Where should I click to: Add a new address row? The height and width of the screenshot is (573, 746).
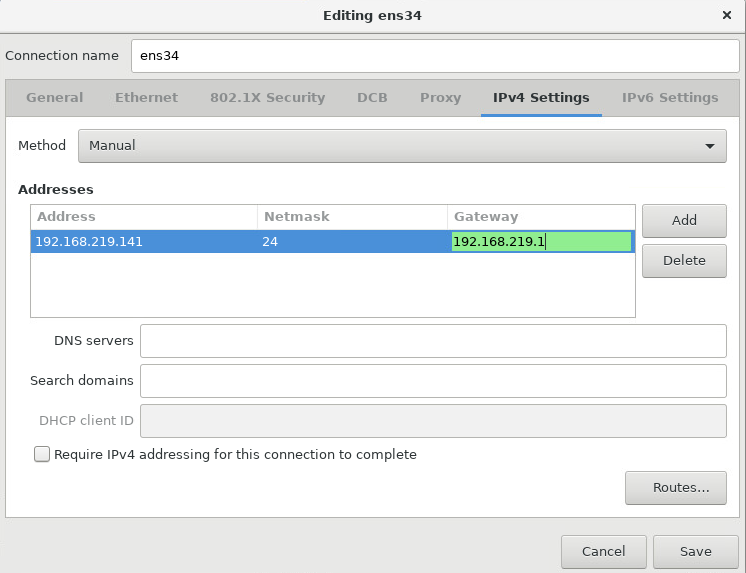coord(684,221)
